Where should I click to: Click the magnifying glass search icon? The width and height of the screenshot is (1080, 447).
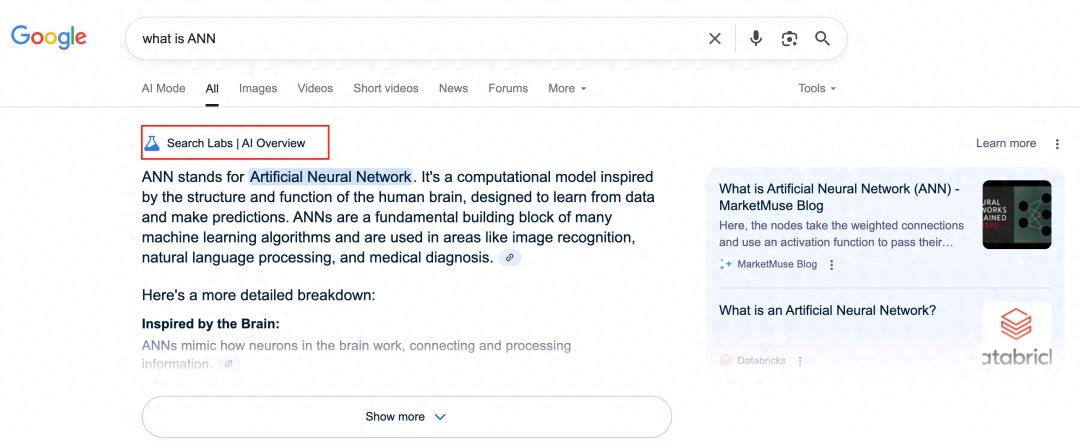pyautogui.click(x=822, y=39)
